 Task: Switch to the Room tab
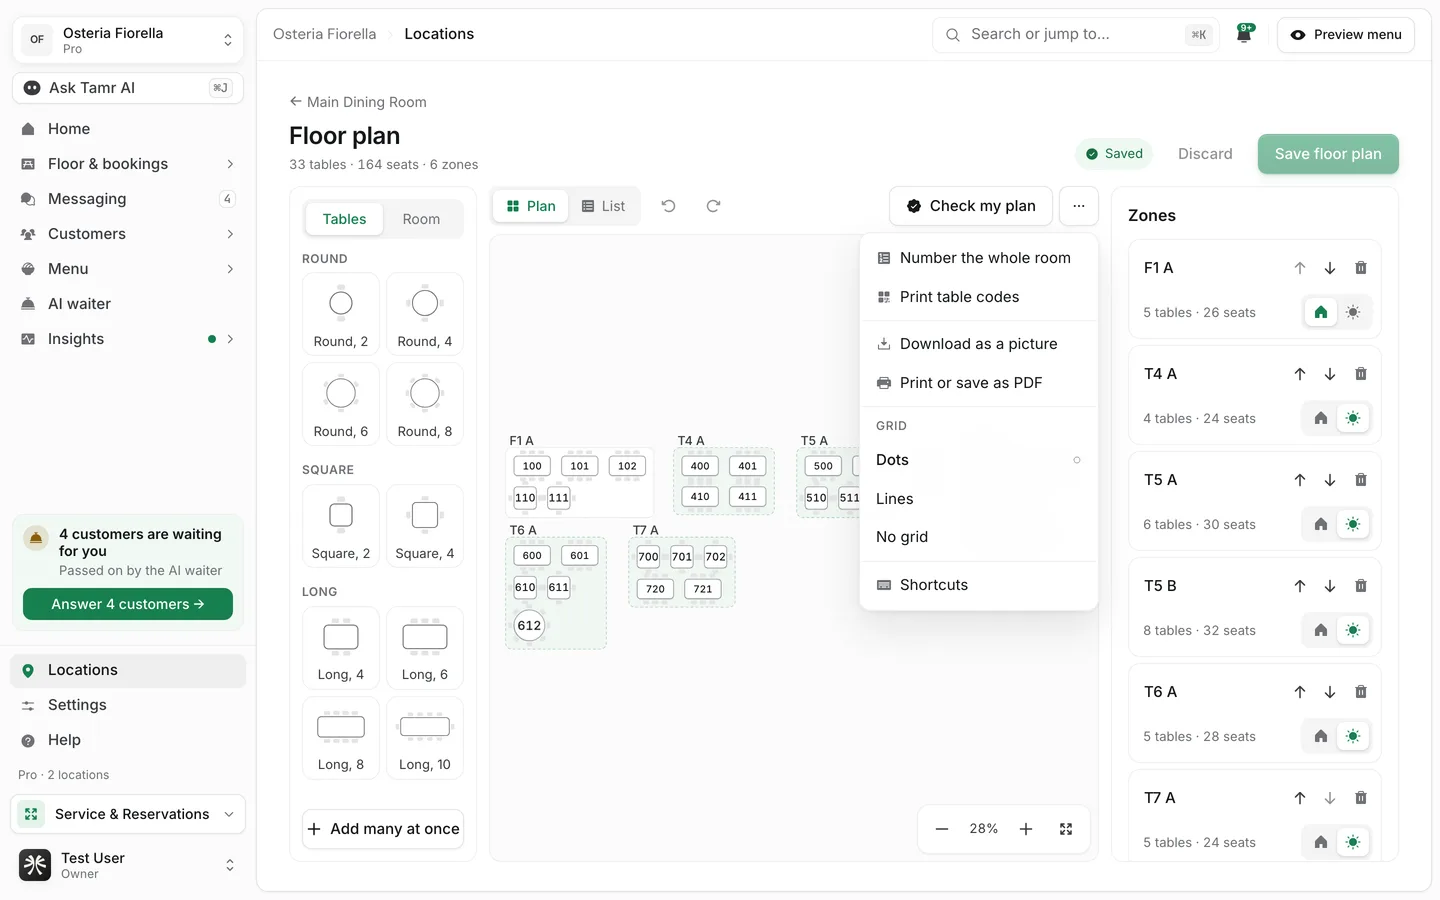pos(421,219)
